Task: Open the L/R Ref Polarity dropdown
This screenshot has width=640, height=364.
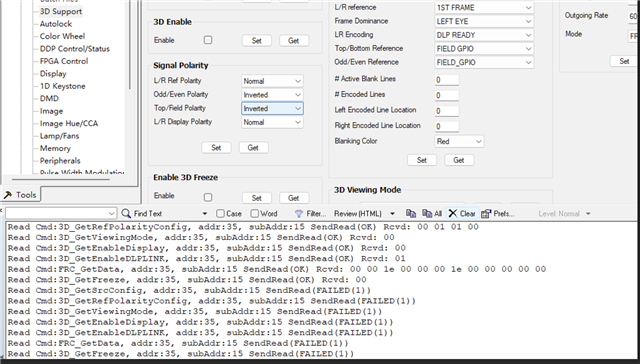Action: pos(272,81)
